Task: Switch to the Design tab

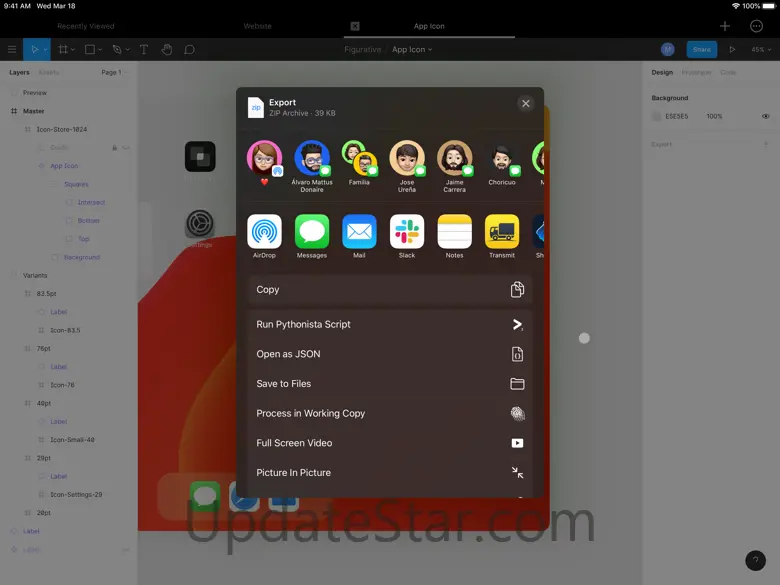Action: [662, 72]
